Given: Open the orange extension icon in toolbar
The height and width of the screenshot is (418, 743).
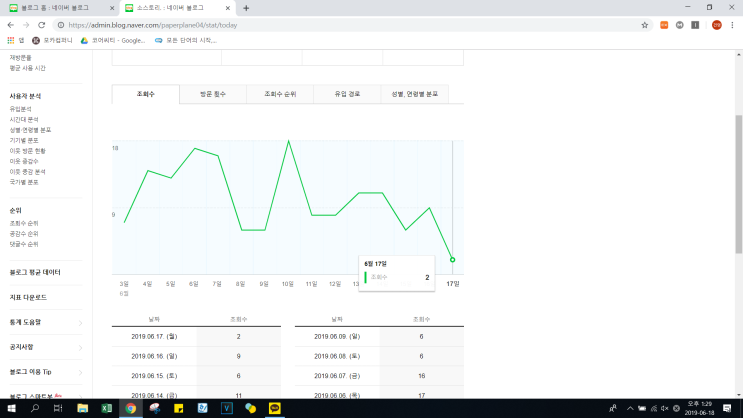Looking at the screenshot, I should coord(664,25).
